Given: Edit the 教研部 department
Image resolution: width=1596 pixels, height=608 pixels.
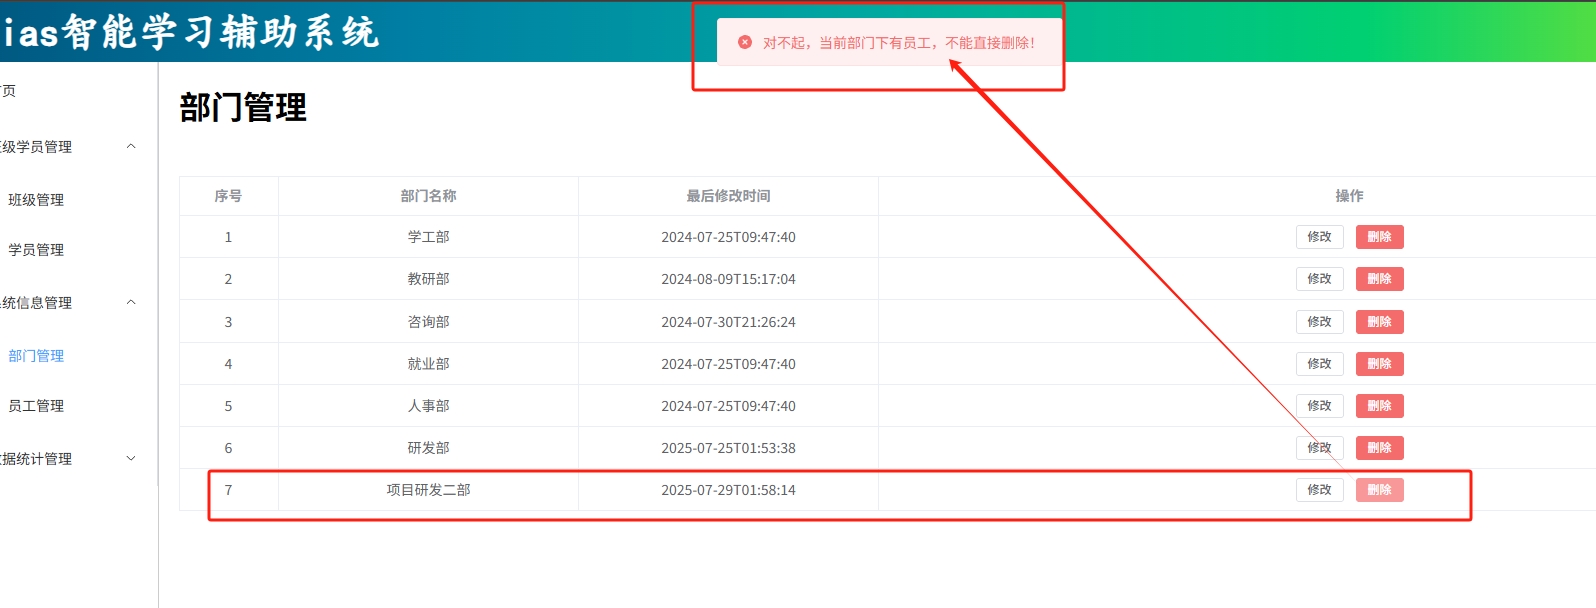Looking at the screenshot, I should click(1319, 279).
